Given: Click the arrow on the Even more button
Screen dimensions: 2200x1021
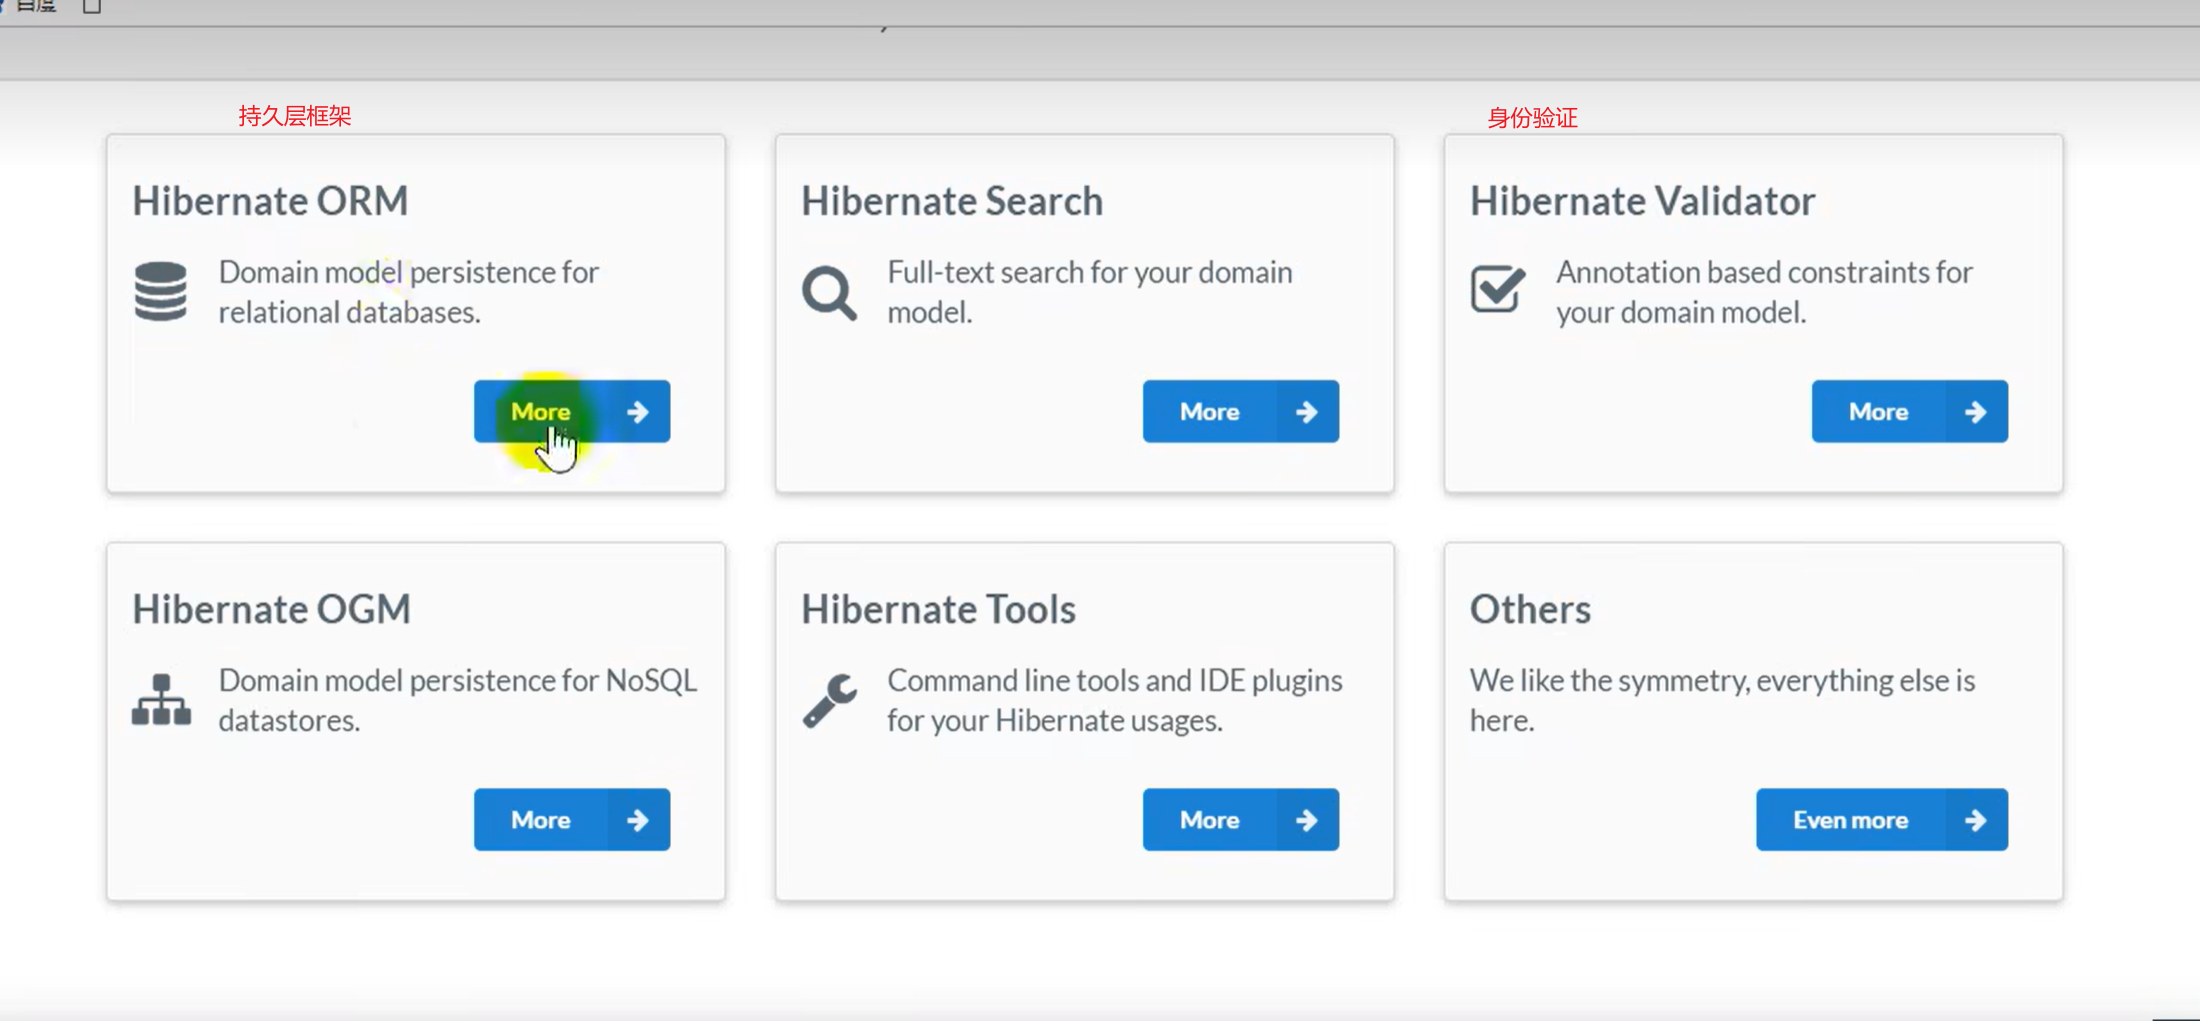Looking at the screenshot, I should [1976, 819].
